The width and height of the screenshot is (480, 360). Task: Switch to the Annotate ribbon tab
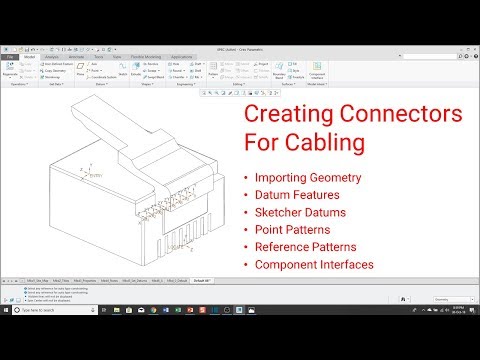point(76,57)
